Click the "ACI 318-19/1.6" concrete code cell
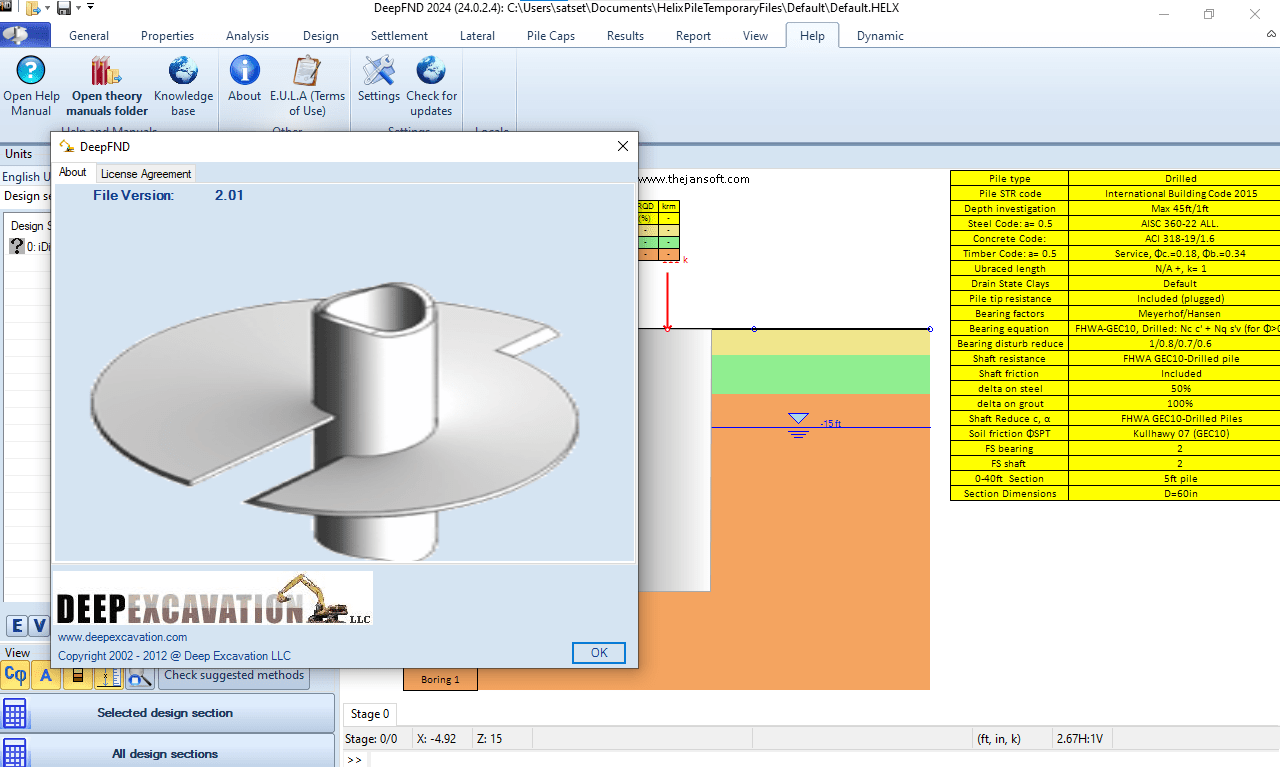The image size is (1280, 767). (1181, 239)
